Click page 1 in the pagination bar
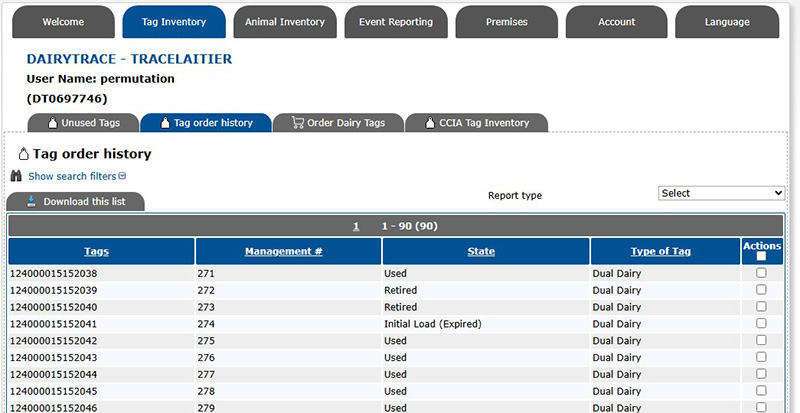The image size is (800, 413). 356,226
